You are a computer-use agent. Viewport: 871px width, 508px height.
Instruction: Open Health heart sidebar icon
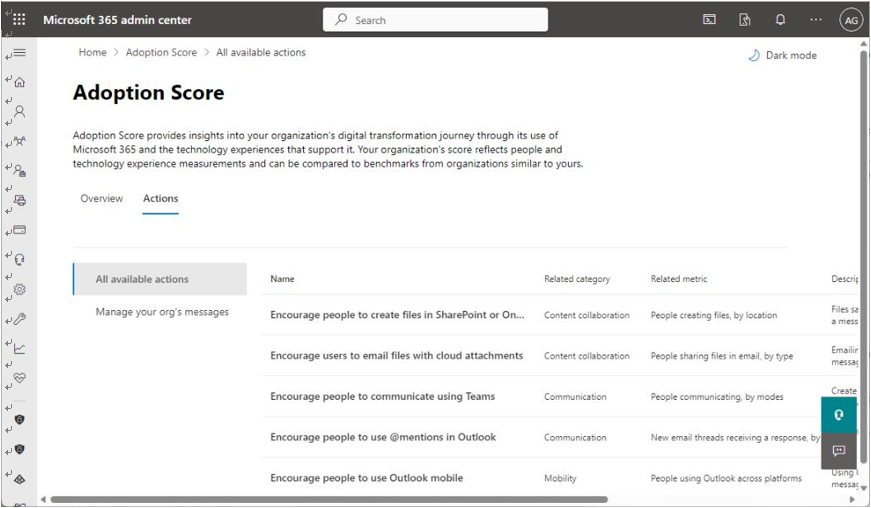pos(19,378)
